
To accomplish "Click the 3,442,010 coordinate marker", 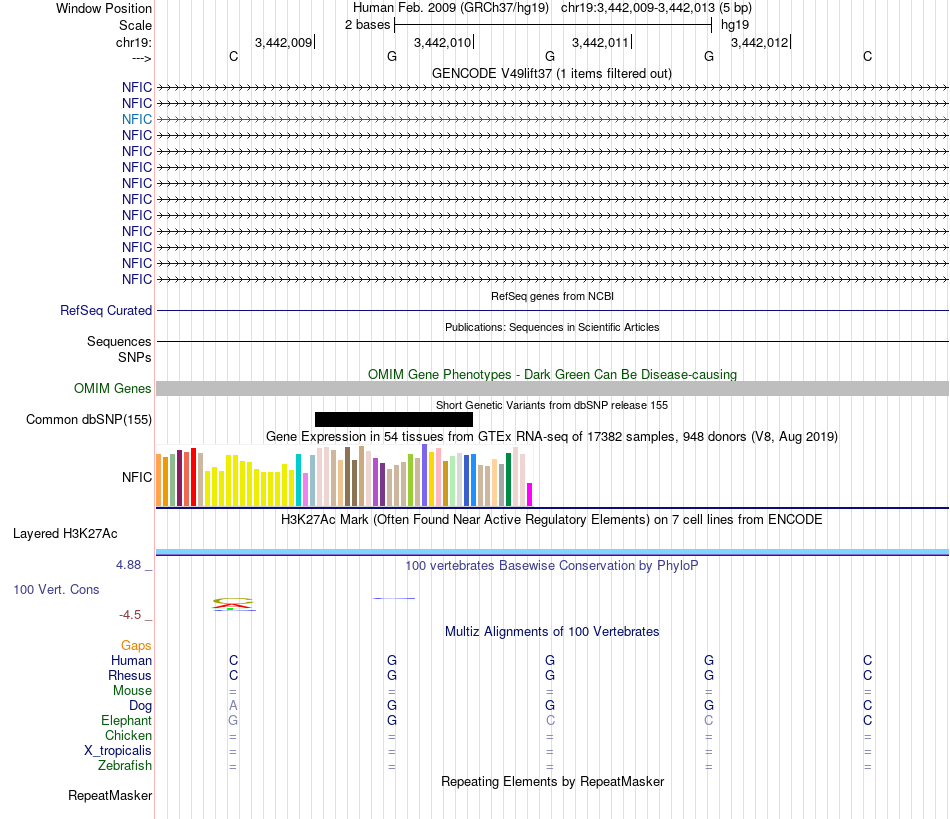I will (x=442, y=42).
